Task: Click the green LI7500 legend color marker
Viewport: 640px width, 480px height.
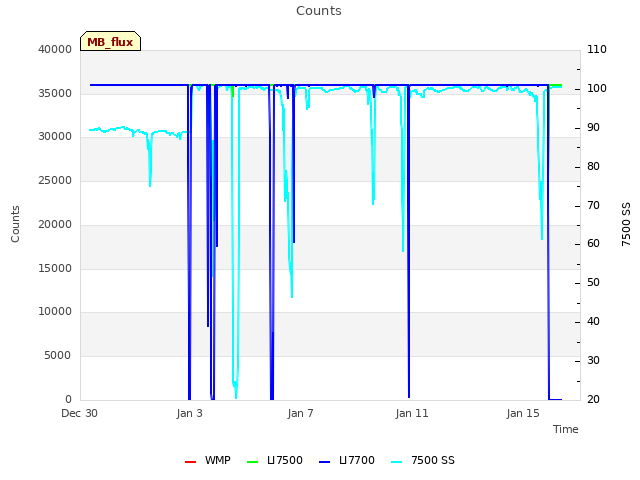Action: click(x=253, y=462)
